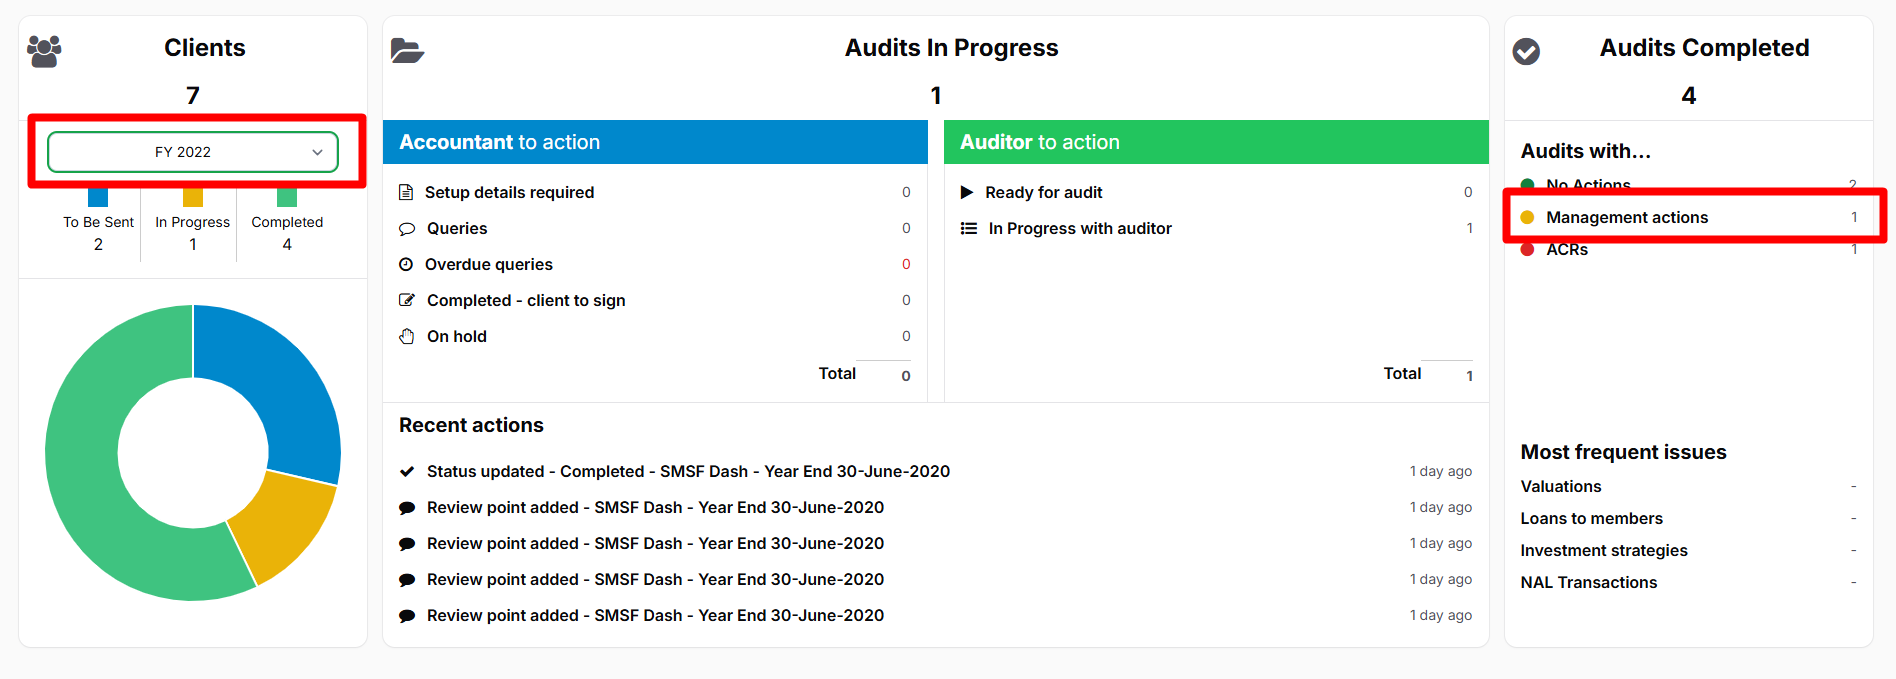Image resolution: width=1896 pixels, height=679 pixels.
Task: Open the ACRs audits row
Action: [1689, 249]
